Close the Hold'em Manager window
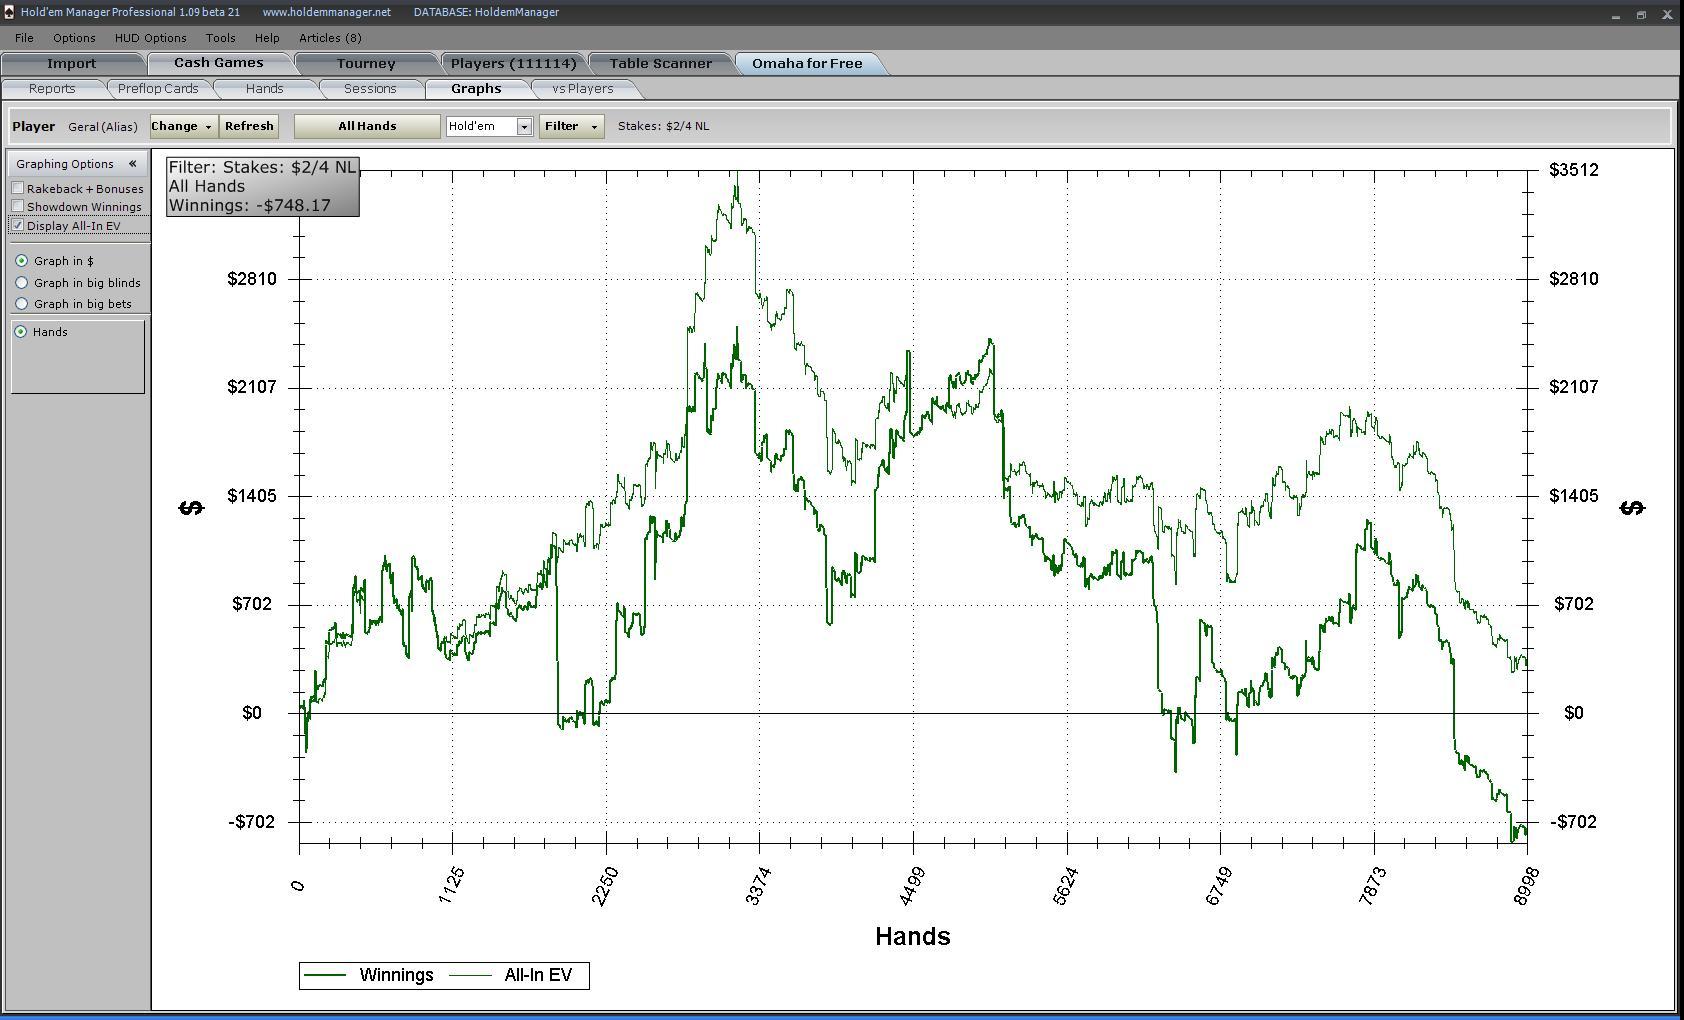 1667,14
